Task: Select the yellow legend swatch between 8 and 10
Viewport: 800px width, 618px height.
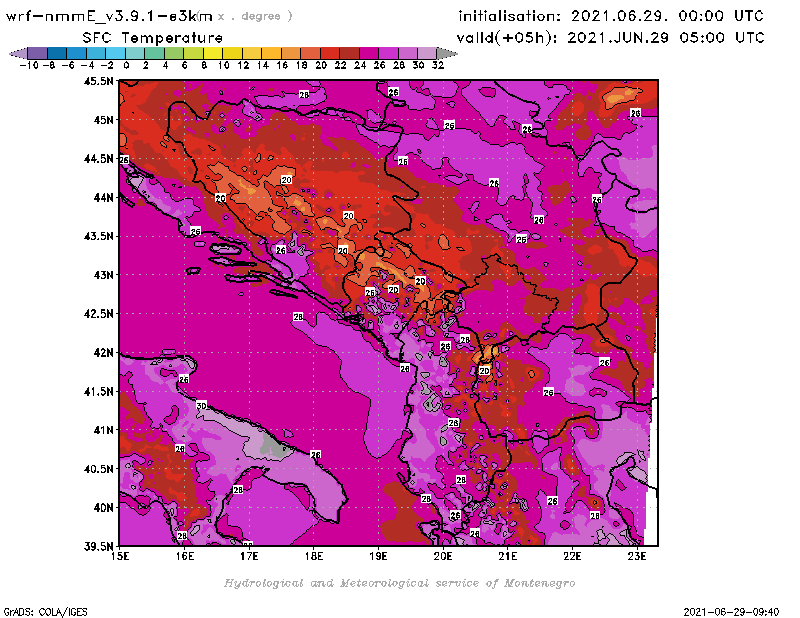Action: 213,53
